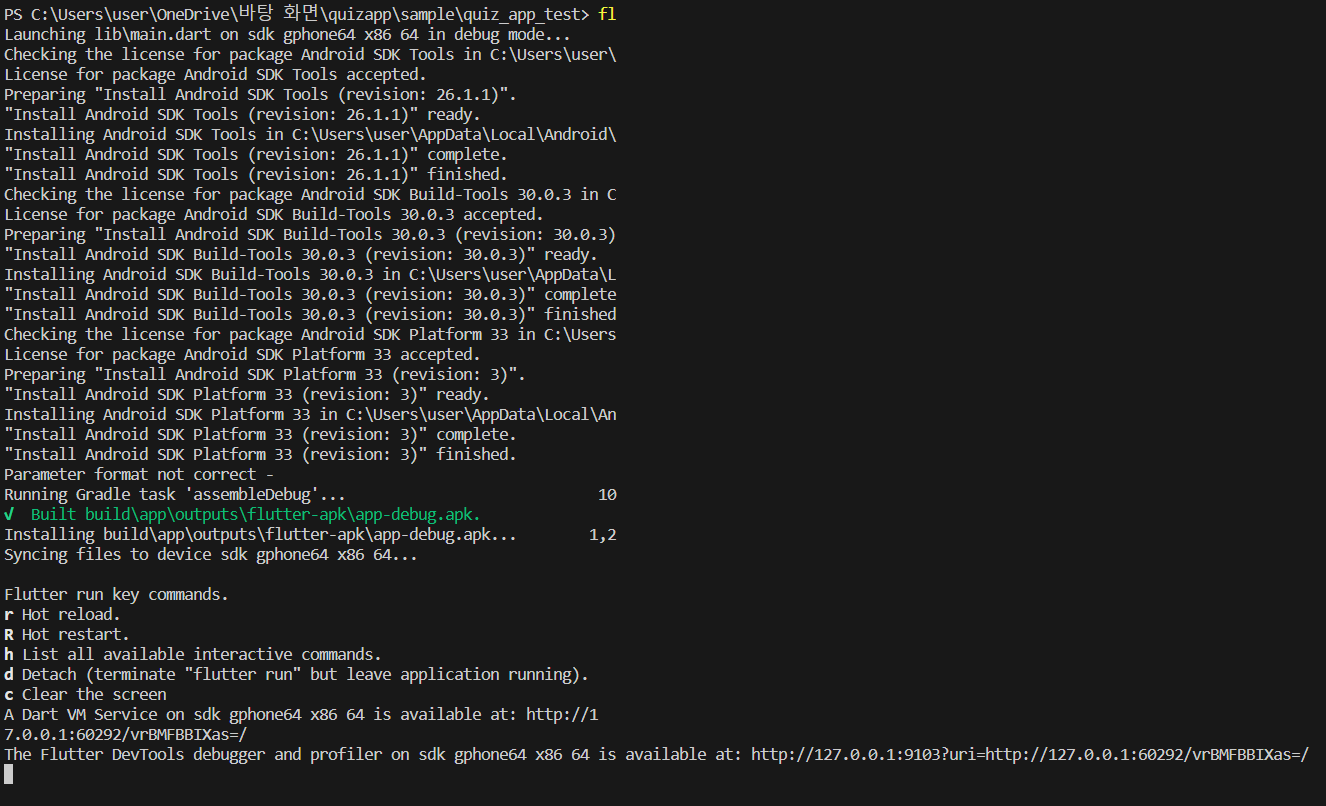
Task: Click 'Checking the license' line for Platform 33
Action: click(x=310, y=334)
